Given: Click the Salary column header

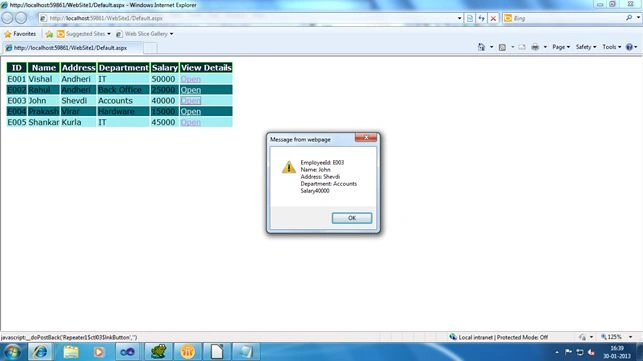Looking at the screenshot, I should 164,68.
